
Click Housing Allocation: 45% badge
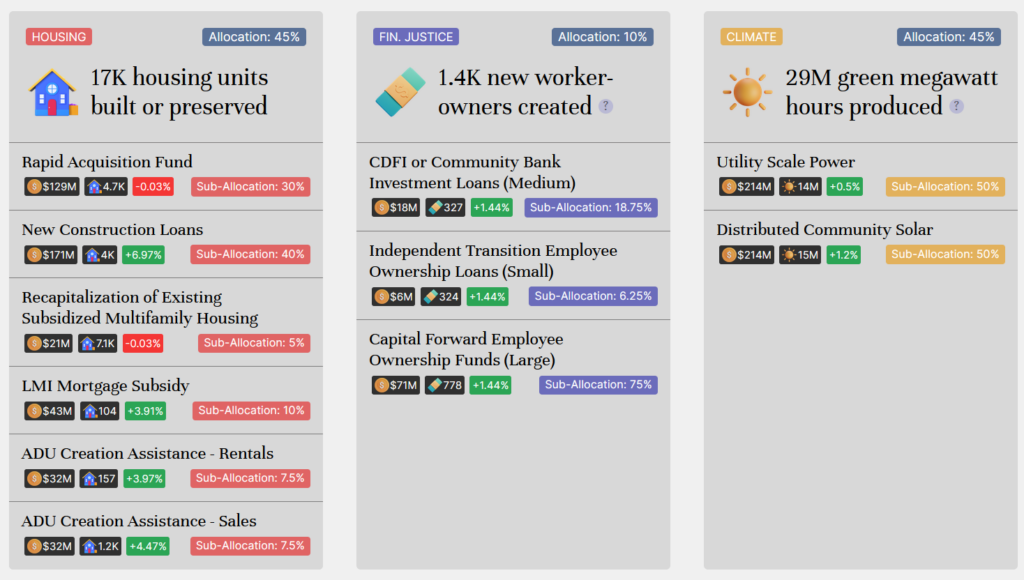tap(254, 37)
